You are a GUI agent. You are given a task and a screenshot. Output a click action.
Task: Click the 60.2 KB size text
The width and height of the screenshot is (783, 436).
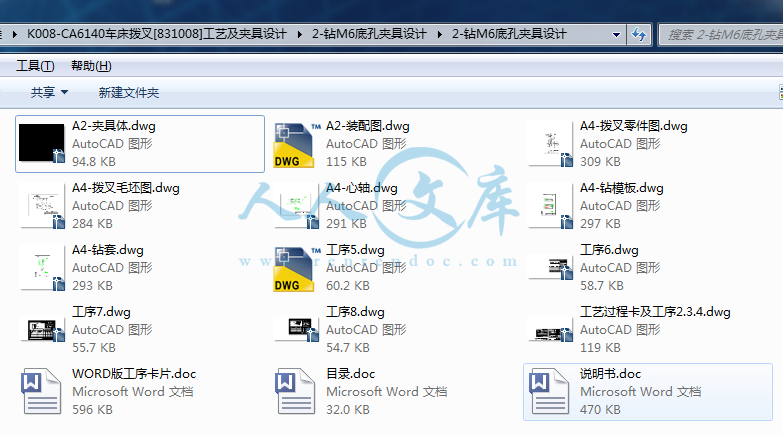pyautogui.click(x=348, y=286)
